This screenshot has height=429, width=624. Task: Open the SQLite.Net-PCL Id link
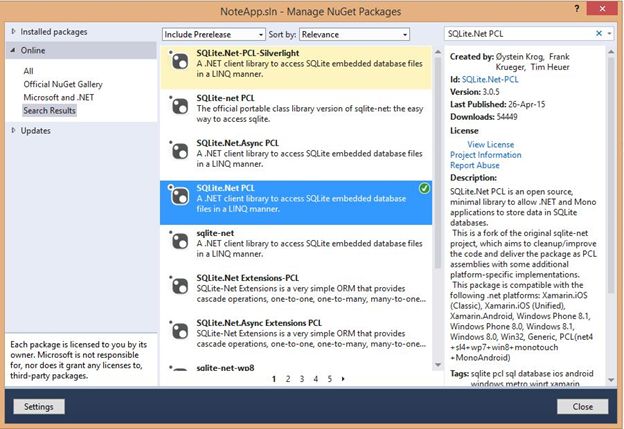tap(490, 80)
